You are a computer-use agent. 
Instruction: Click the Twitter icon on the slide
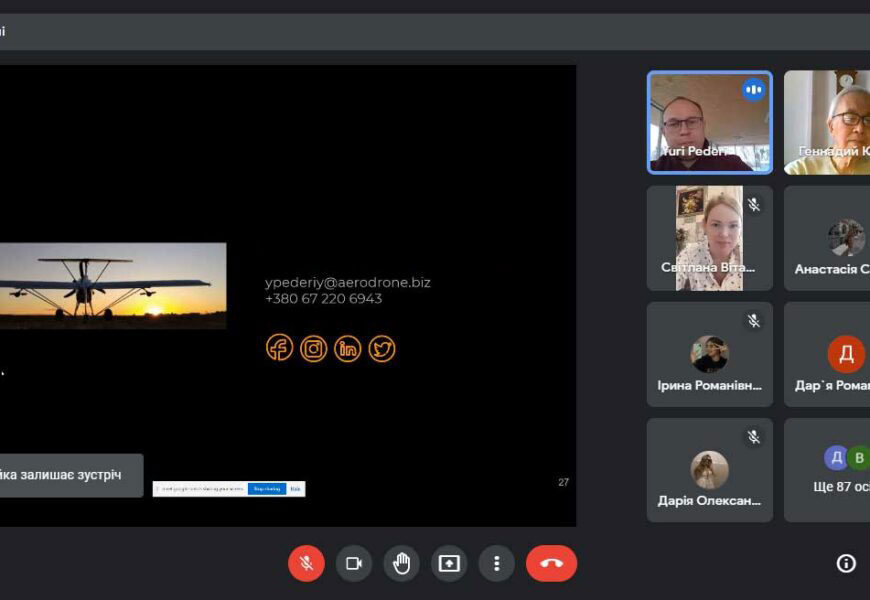pos(382,348)
